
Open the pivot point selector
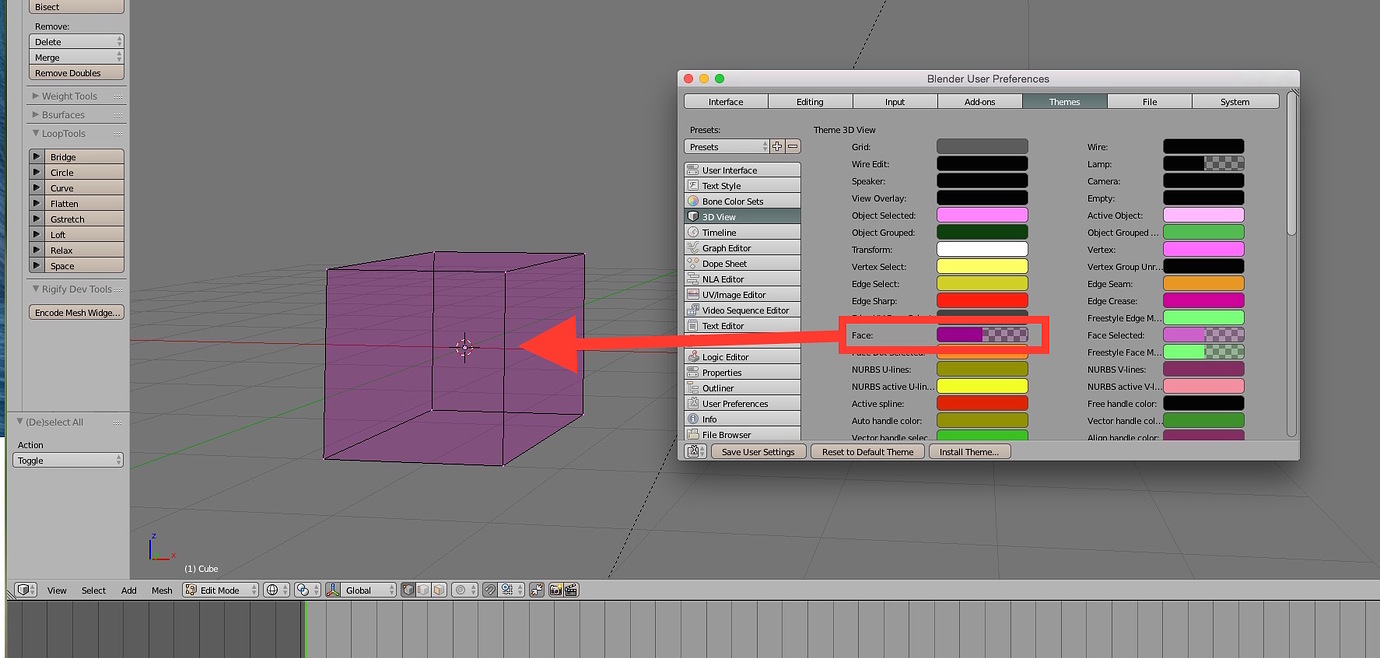[308, 590]
